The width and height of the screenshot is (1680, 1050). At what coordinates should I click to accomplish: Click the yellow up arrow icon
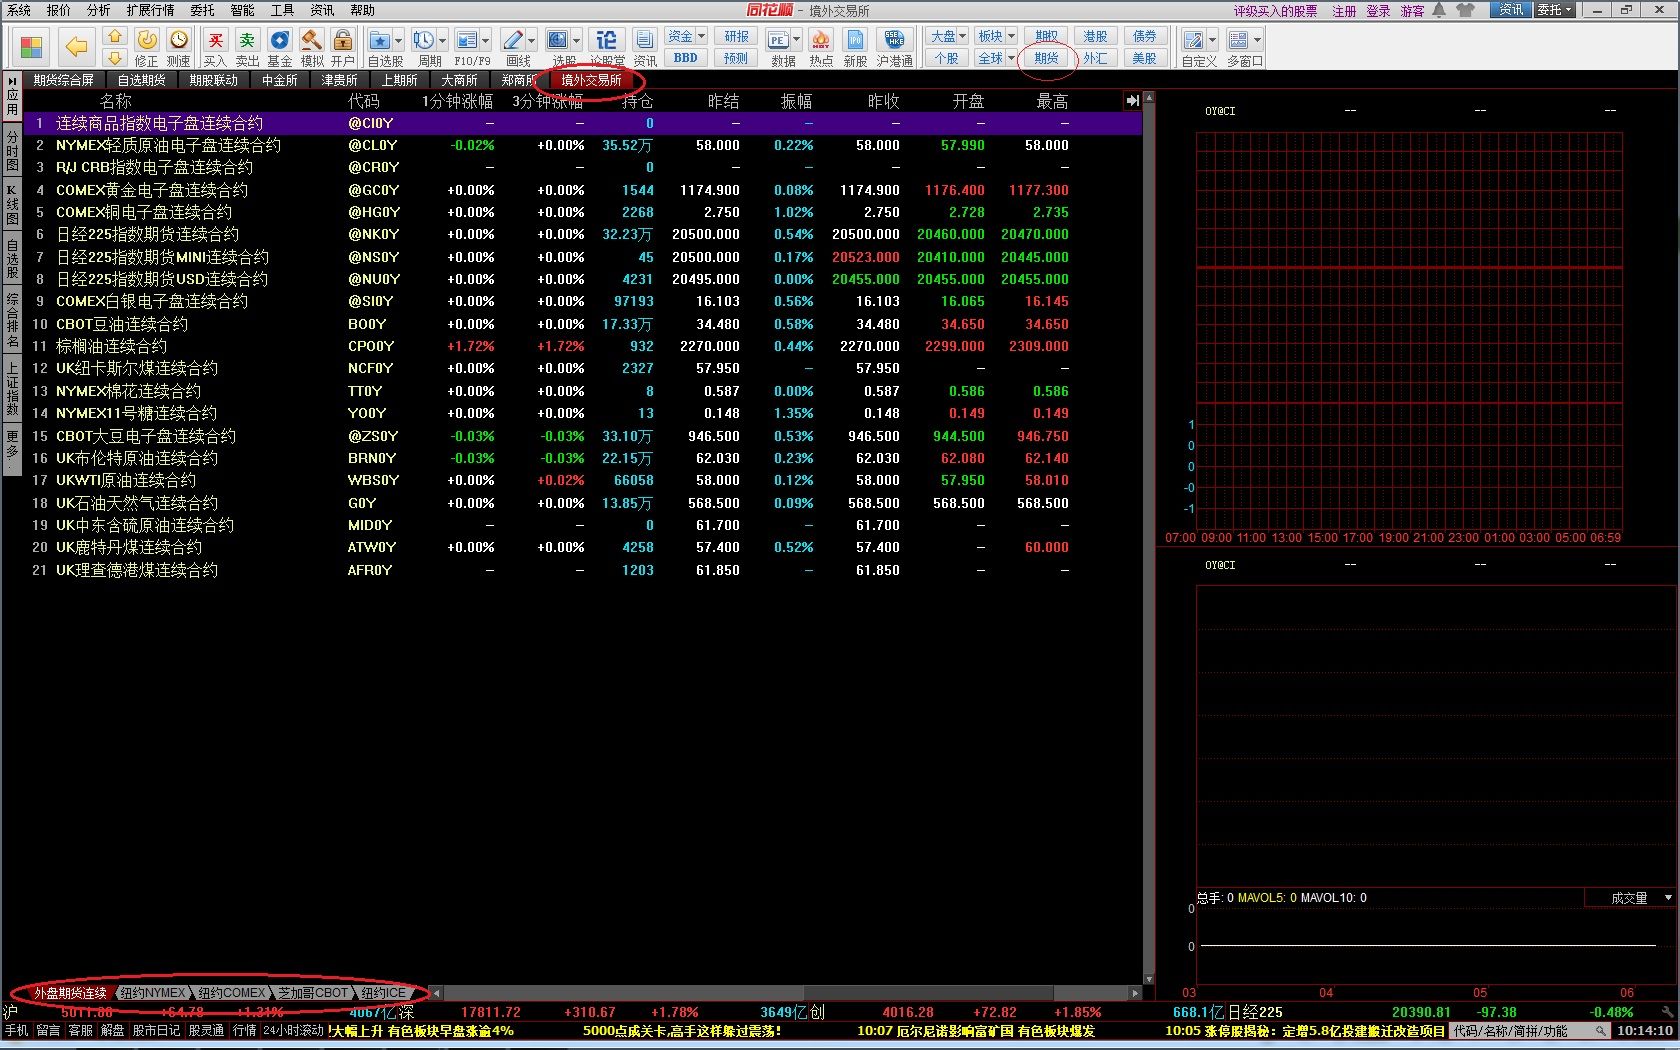[x=115, y=37]
